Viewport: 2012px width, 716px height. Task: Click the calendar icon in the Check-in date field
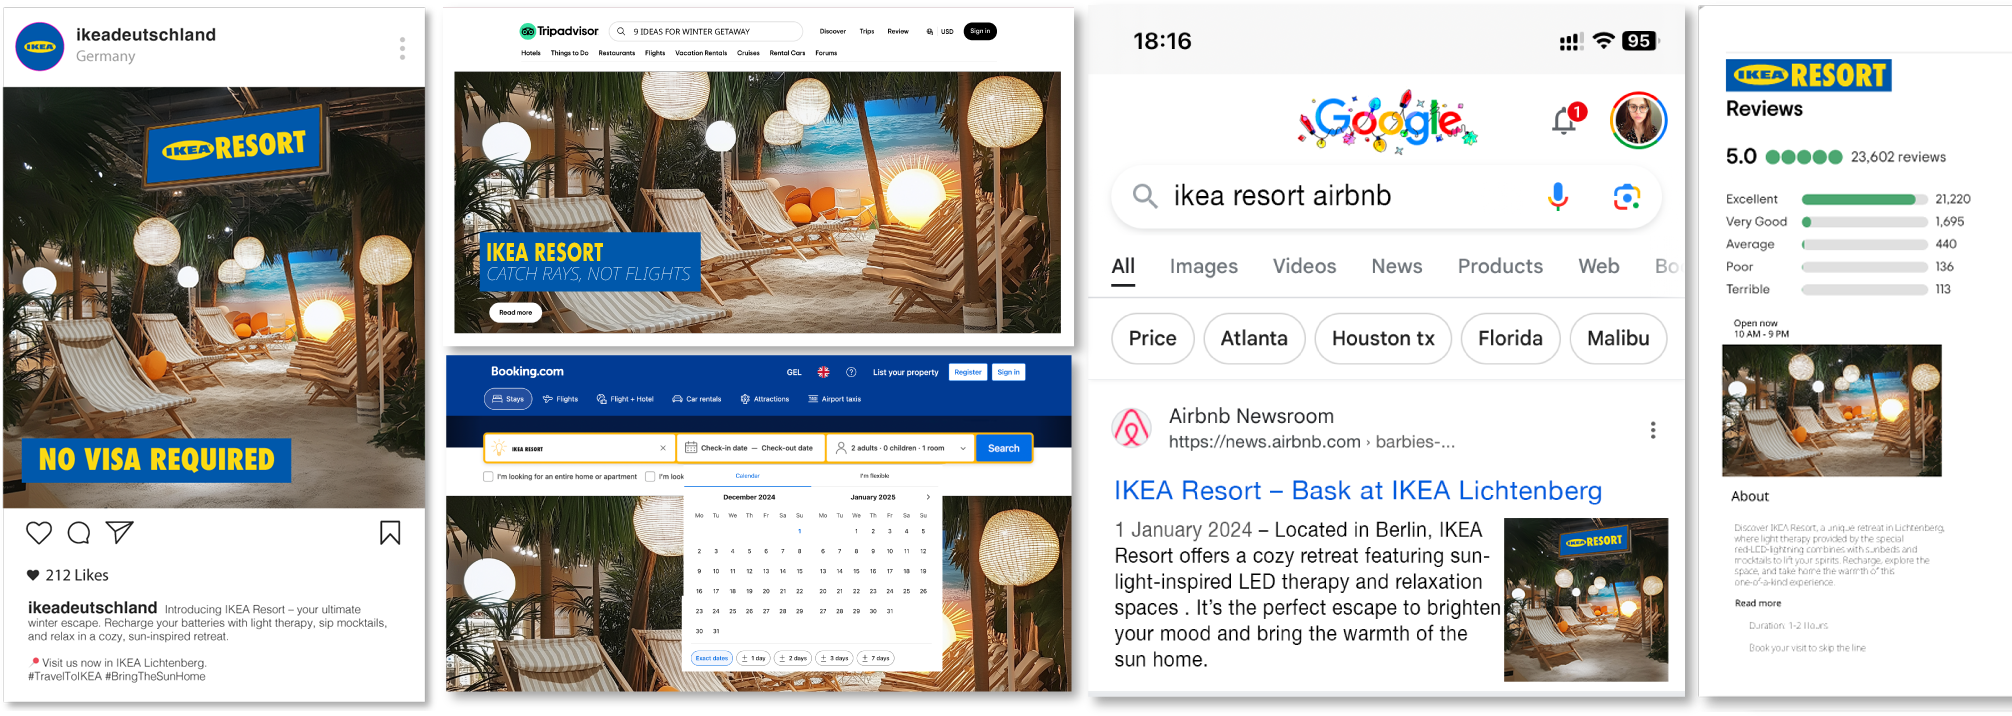click(x=691, y=448)
